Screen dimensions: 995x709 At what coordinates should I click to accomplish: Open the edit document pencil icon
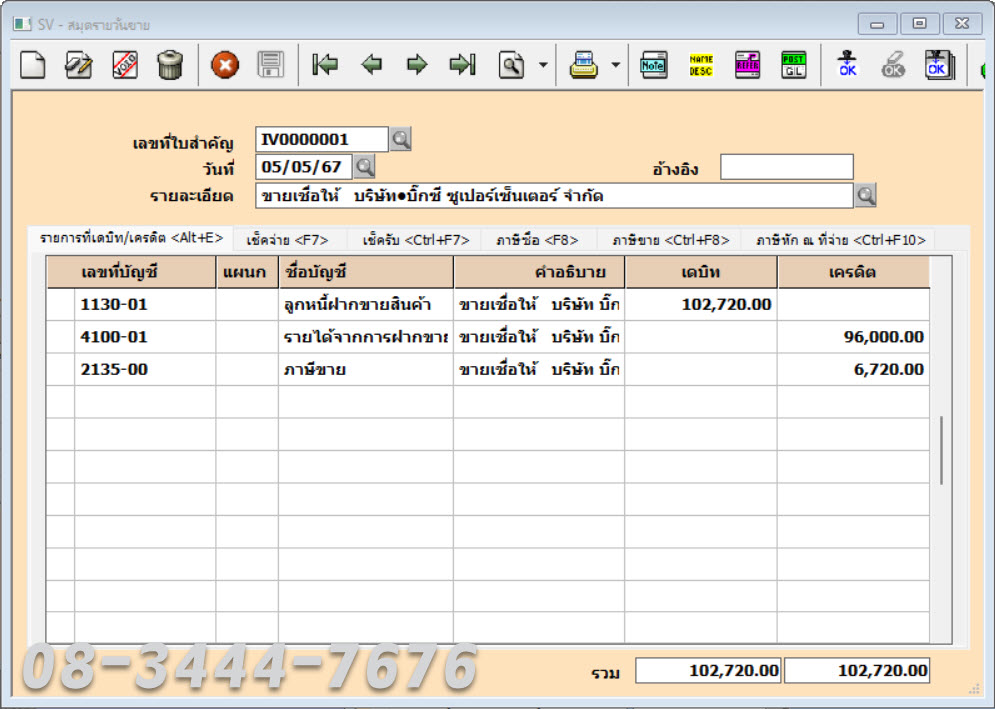click(x=79, y=65)
